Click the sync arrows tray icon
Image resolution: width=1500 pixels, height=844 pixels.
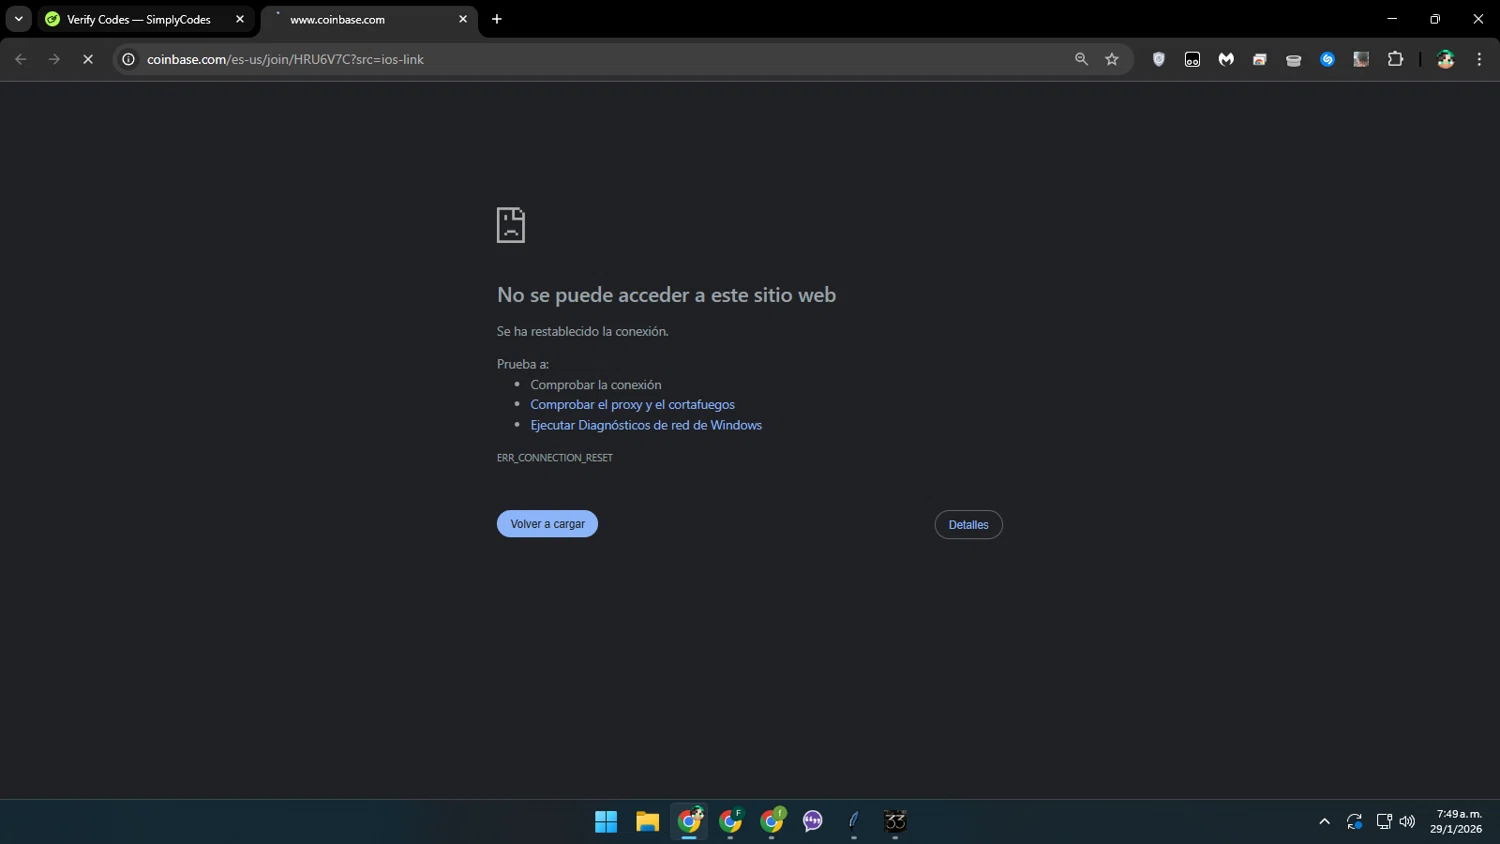tap(1354, 822)
